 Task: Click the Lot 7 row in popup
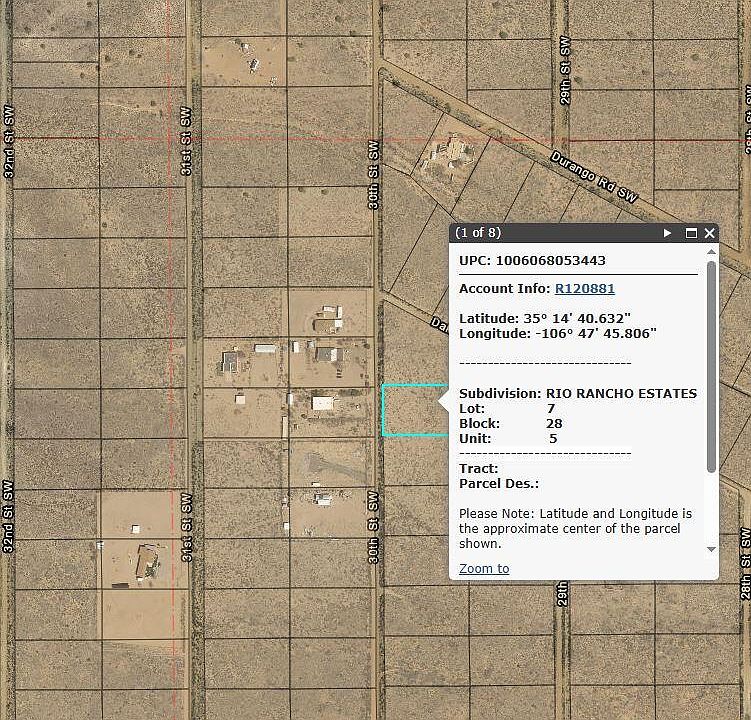[x=507, y=409]
